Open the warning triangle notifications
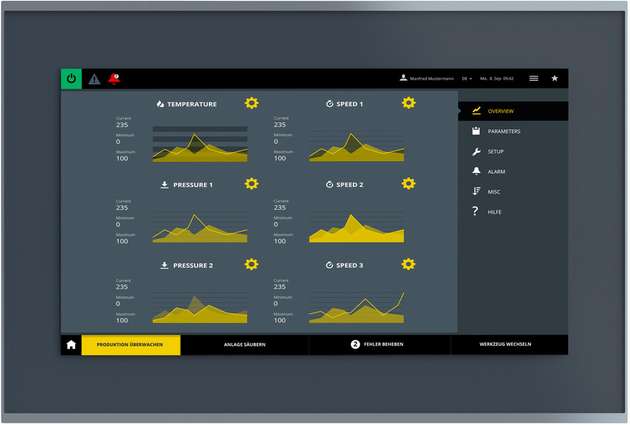This screenshot has width=630, height=425. pos(94,78)
